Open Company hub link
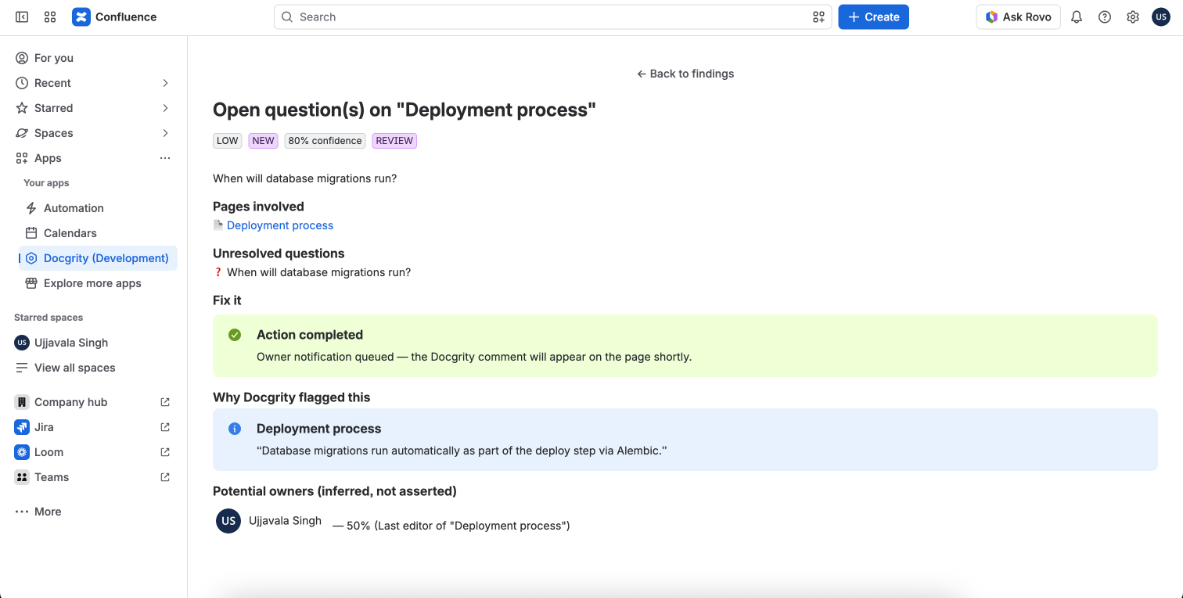 [x=71, y=402]
